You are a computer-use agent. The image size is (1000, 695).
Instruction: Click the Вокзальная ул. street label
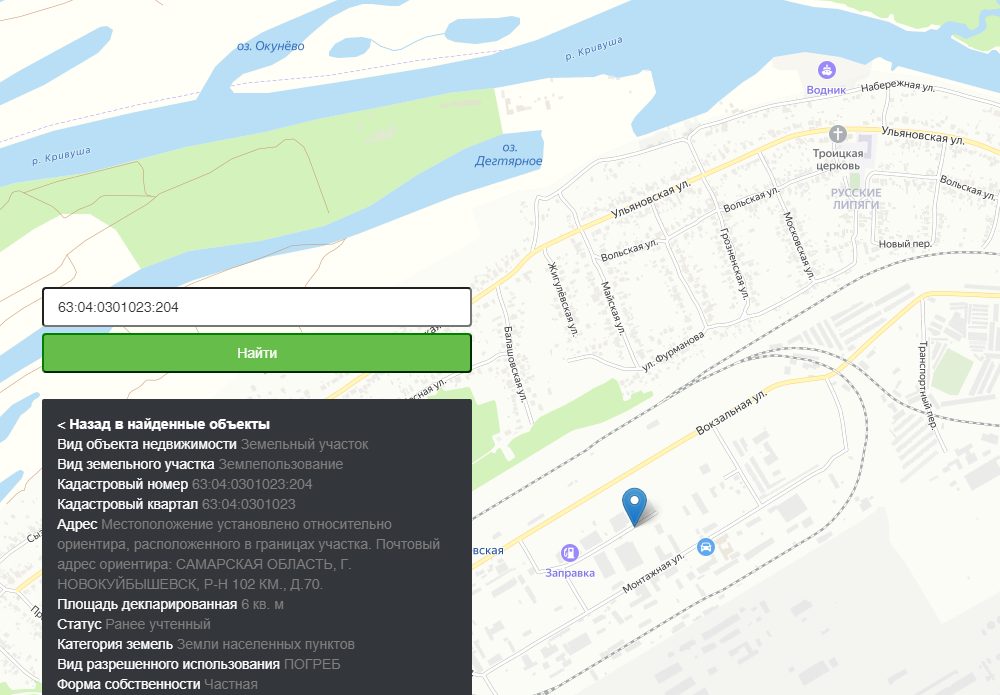pos(731,413)
